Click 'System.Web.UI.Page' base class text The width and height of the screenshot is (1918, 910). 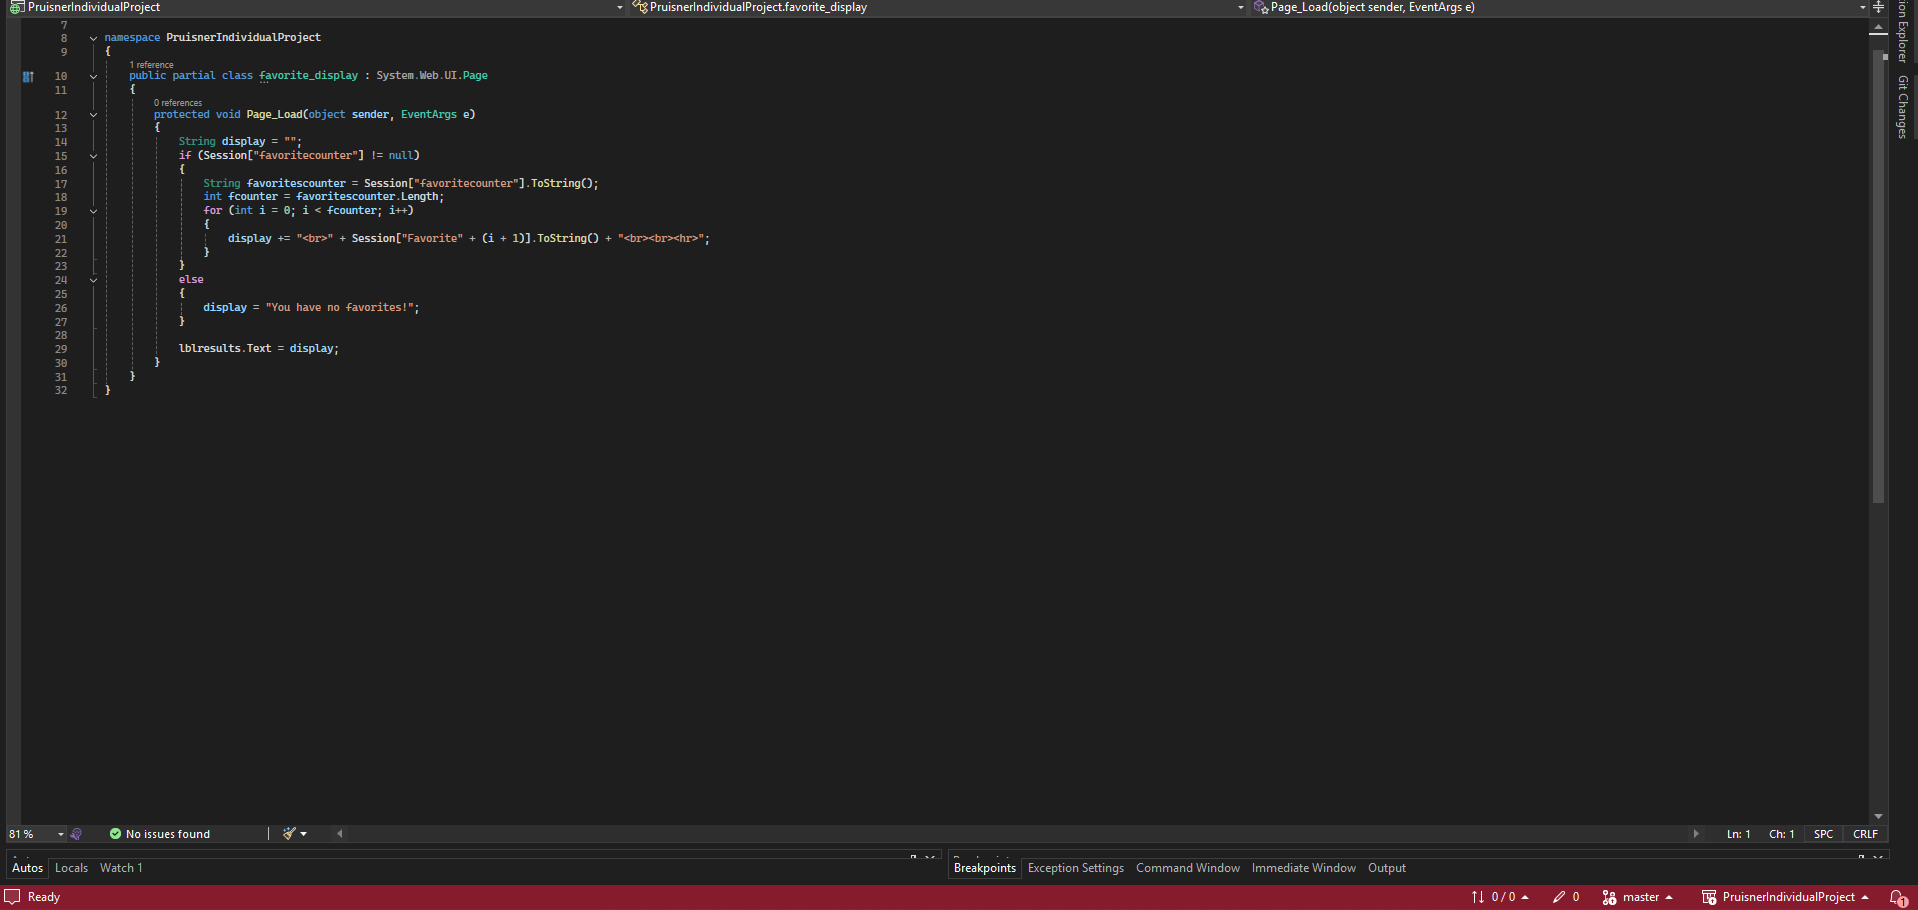coord(432,76)
